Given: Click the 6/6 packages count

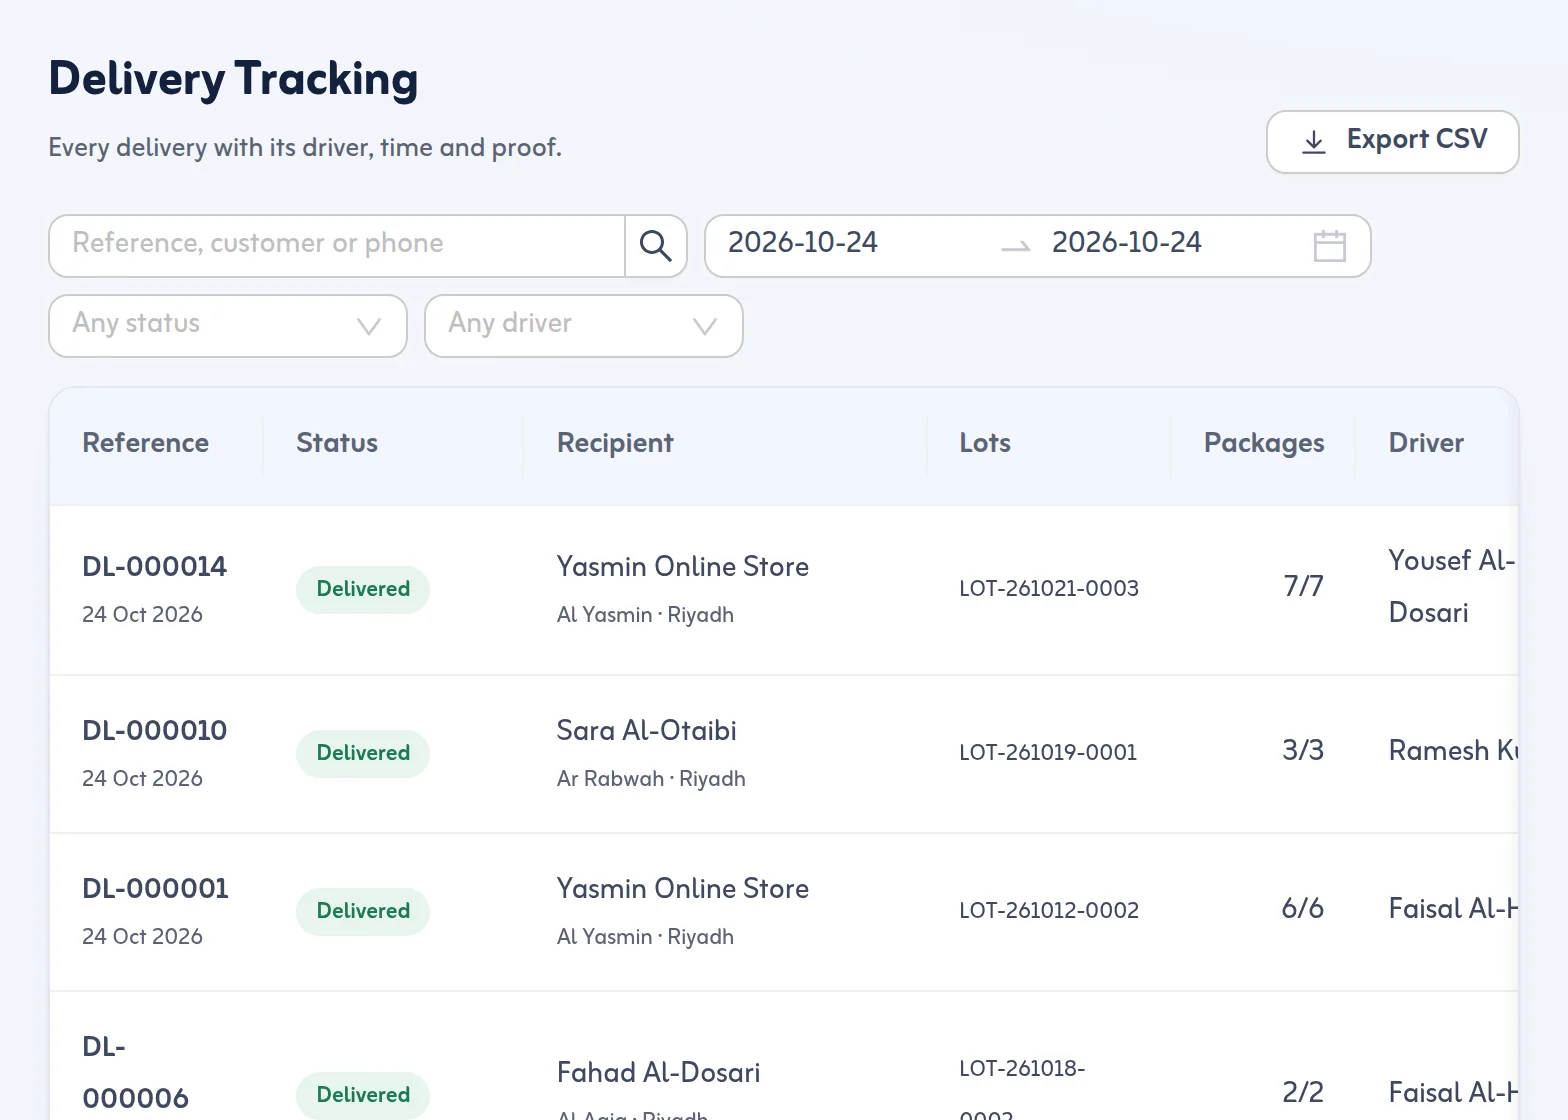Looking at the screenshot, I should point(1303,909).
